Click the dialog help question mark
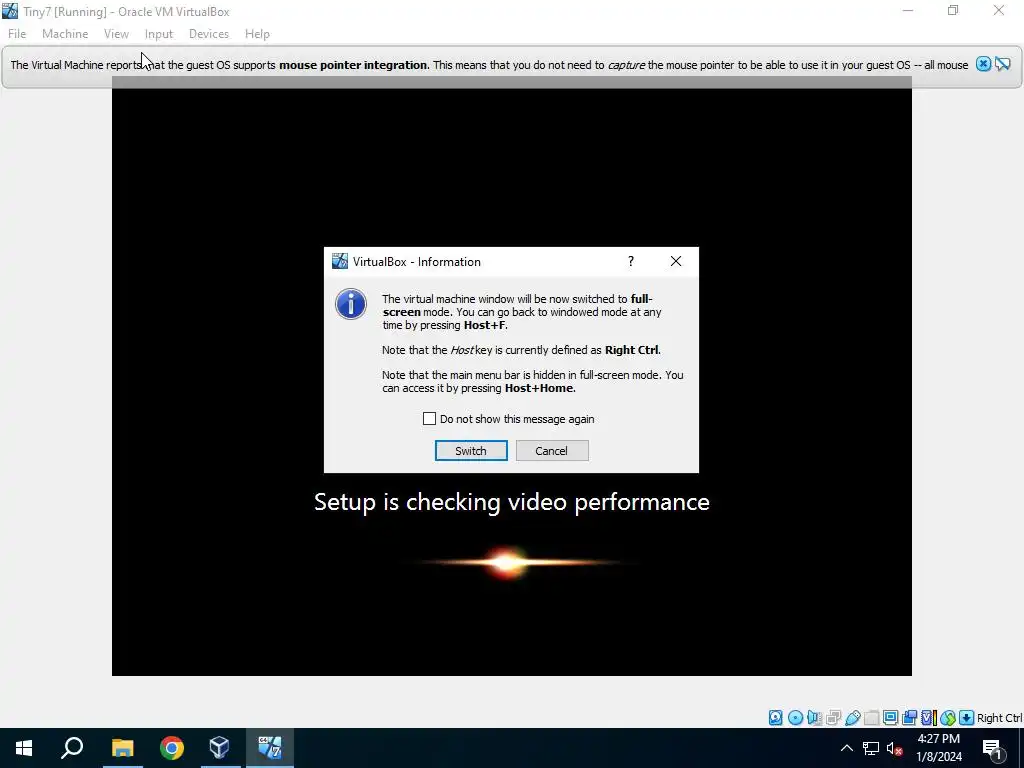Image resolution: width=1024 pixels, height=768 pixels. (631, 261)
